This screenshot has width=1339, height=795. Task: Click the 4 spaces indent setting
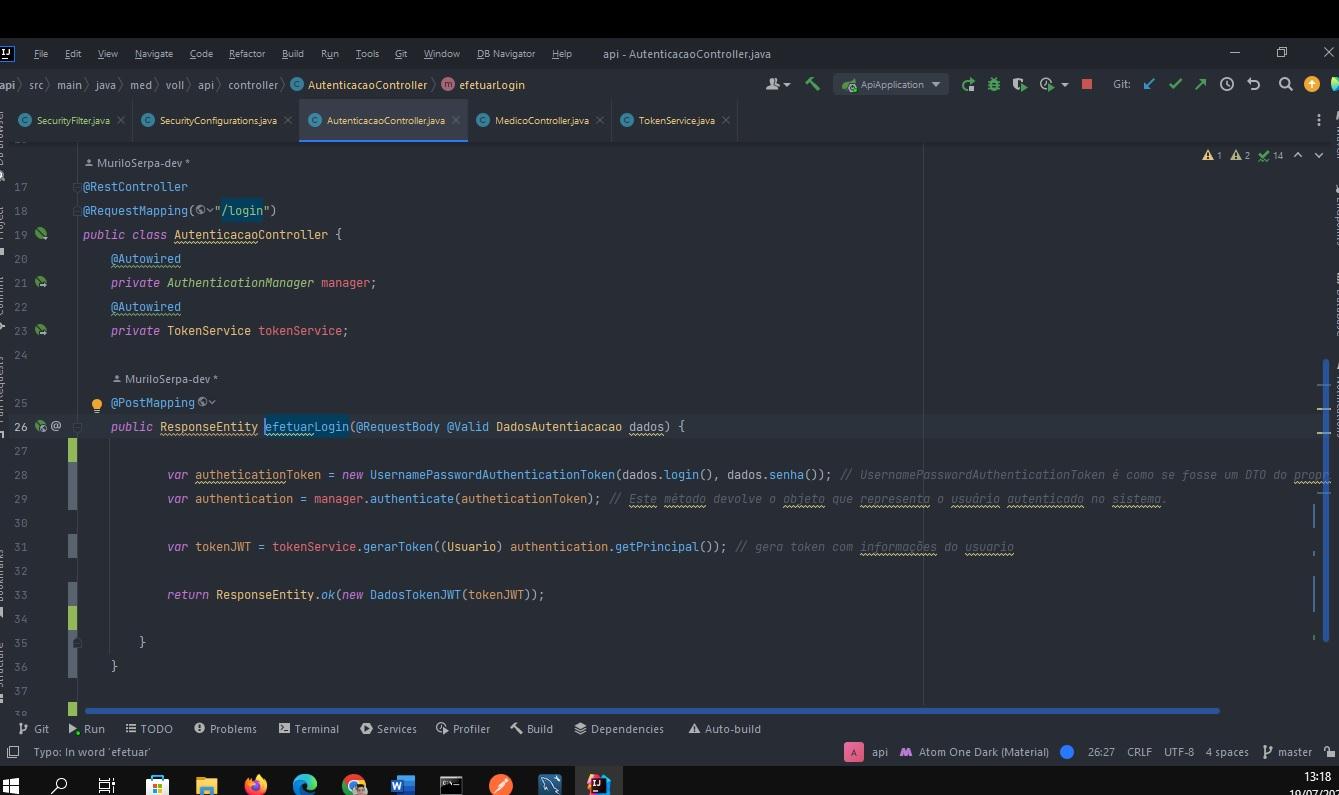(1227, 752)
